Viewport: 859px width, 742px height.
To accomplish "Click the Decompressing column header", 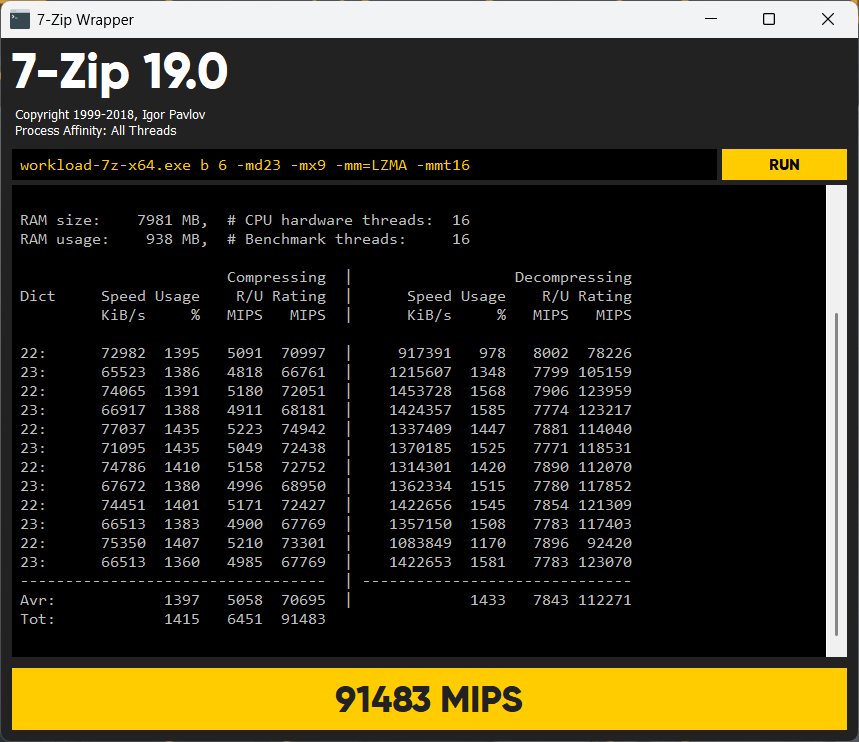I will (573, 277).
